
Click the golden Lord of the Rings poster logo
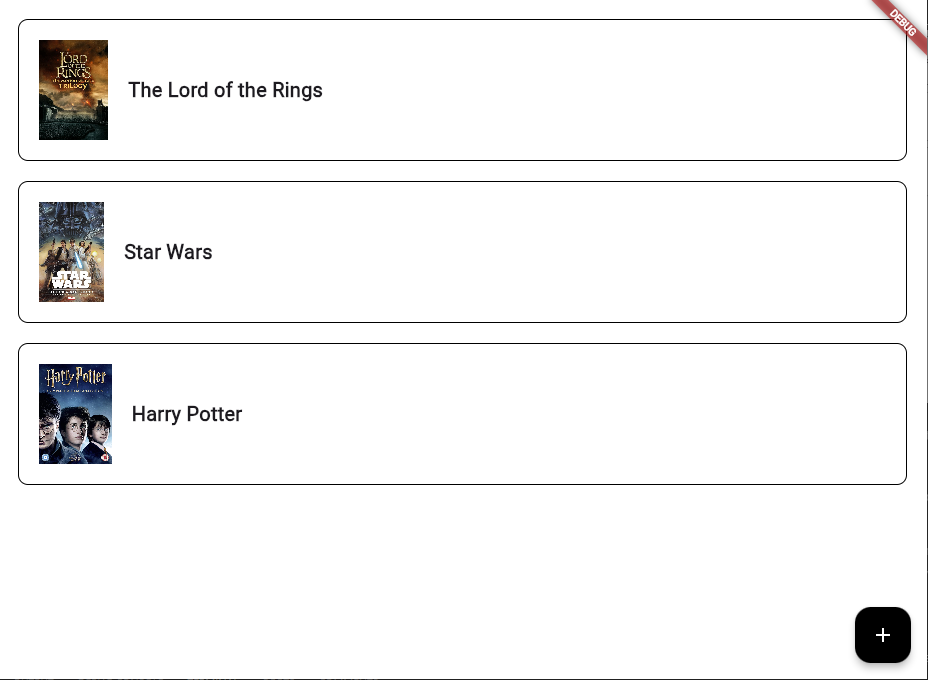pyautogui.click(x=73, y=70)
